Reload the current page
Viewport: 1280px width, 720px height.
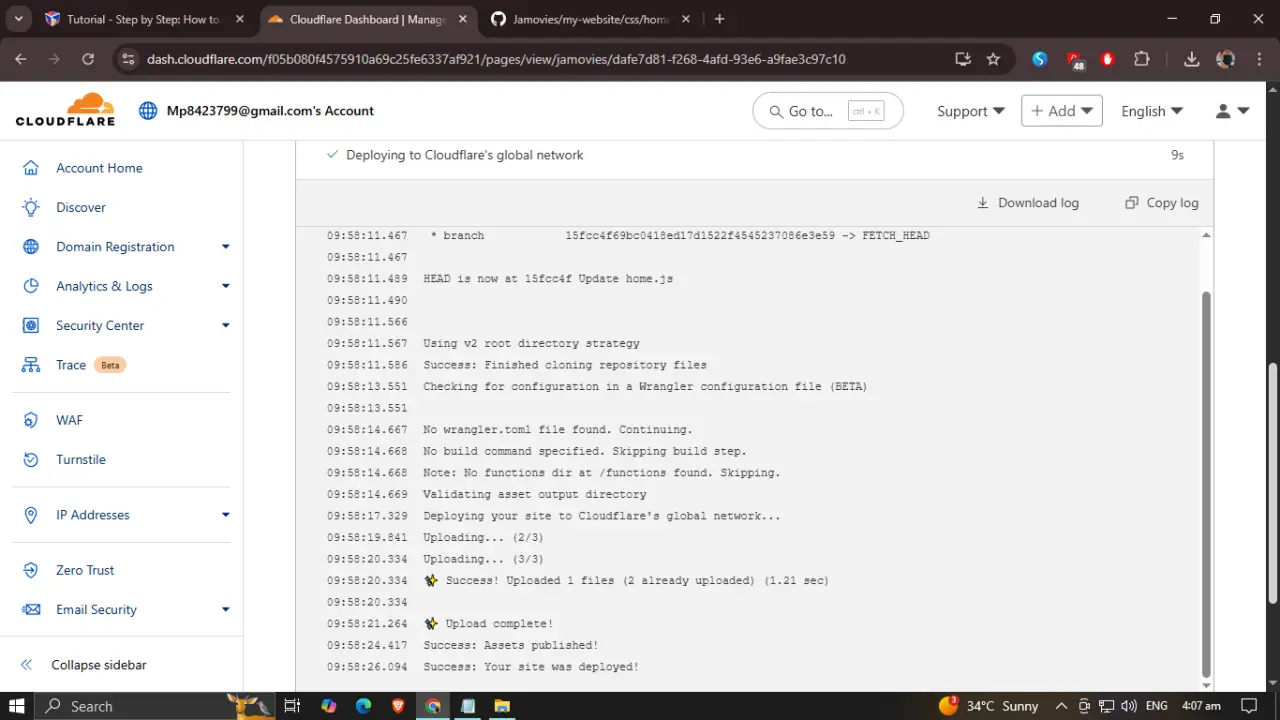click(88, 59)
